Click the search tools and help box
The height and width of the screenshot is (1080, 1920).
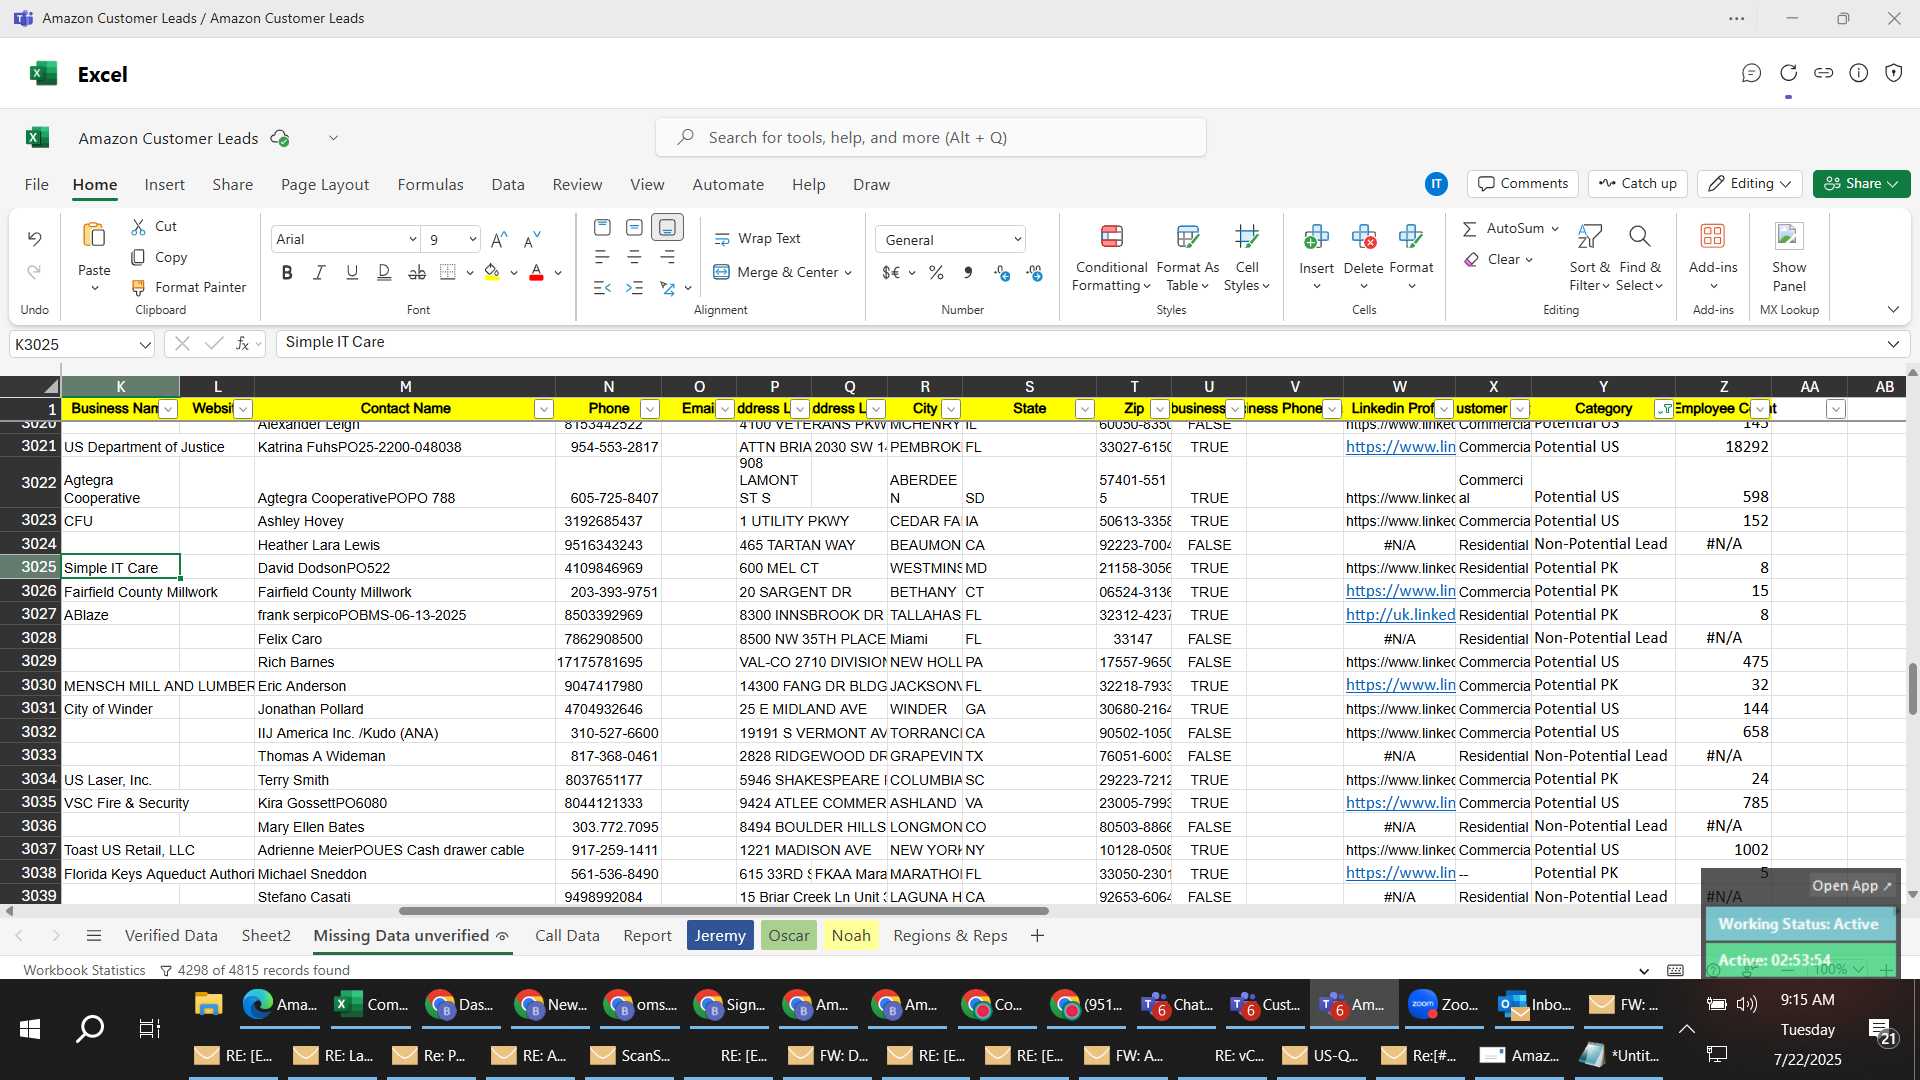(931, 137)
